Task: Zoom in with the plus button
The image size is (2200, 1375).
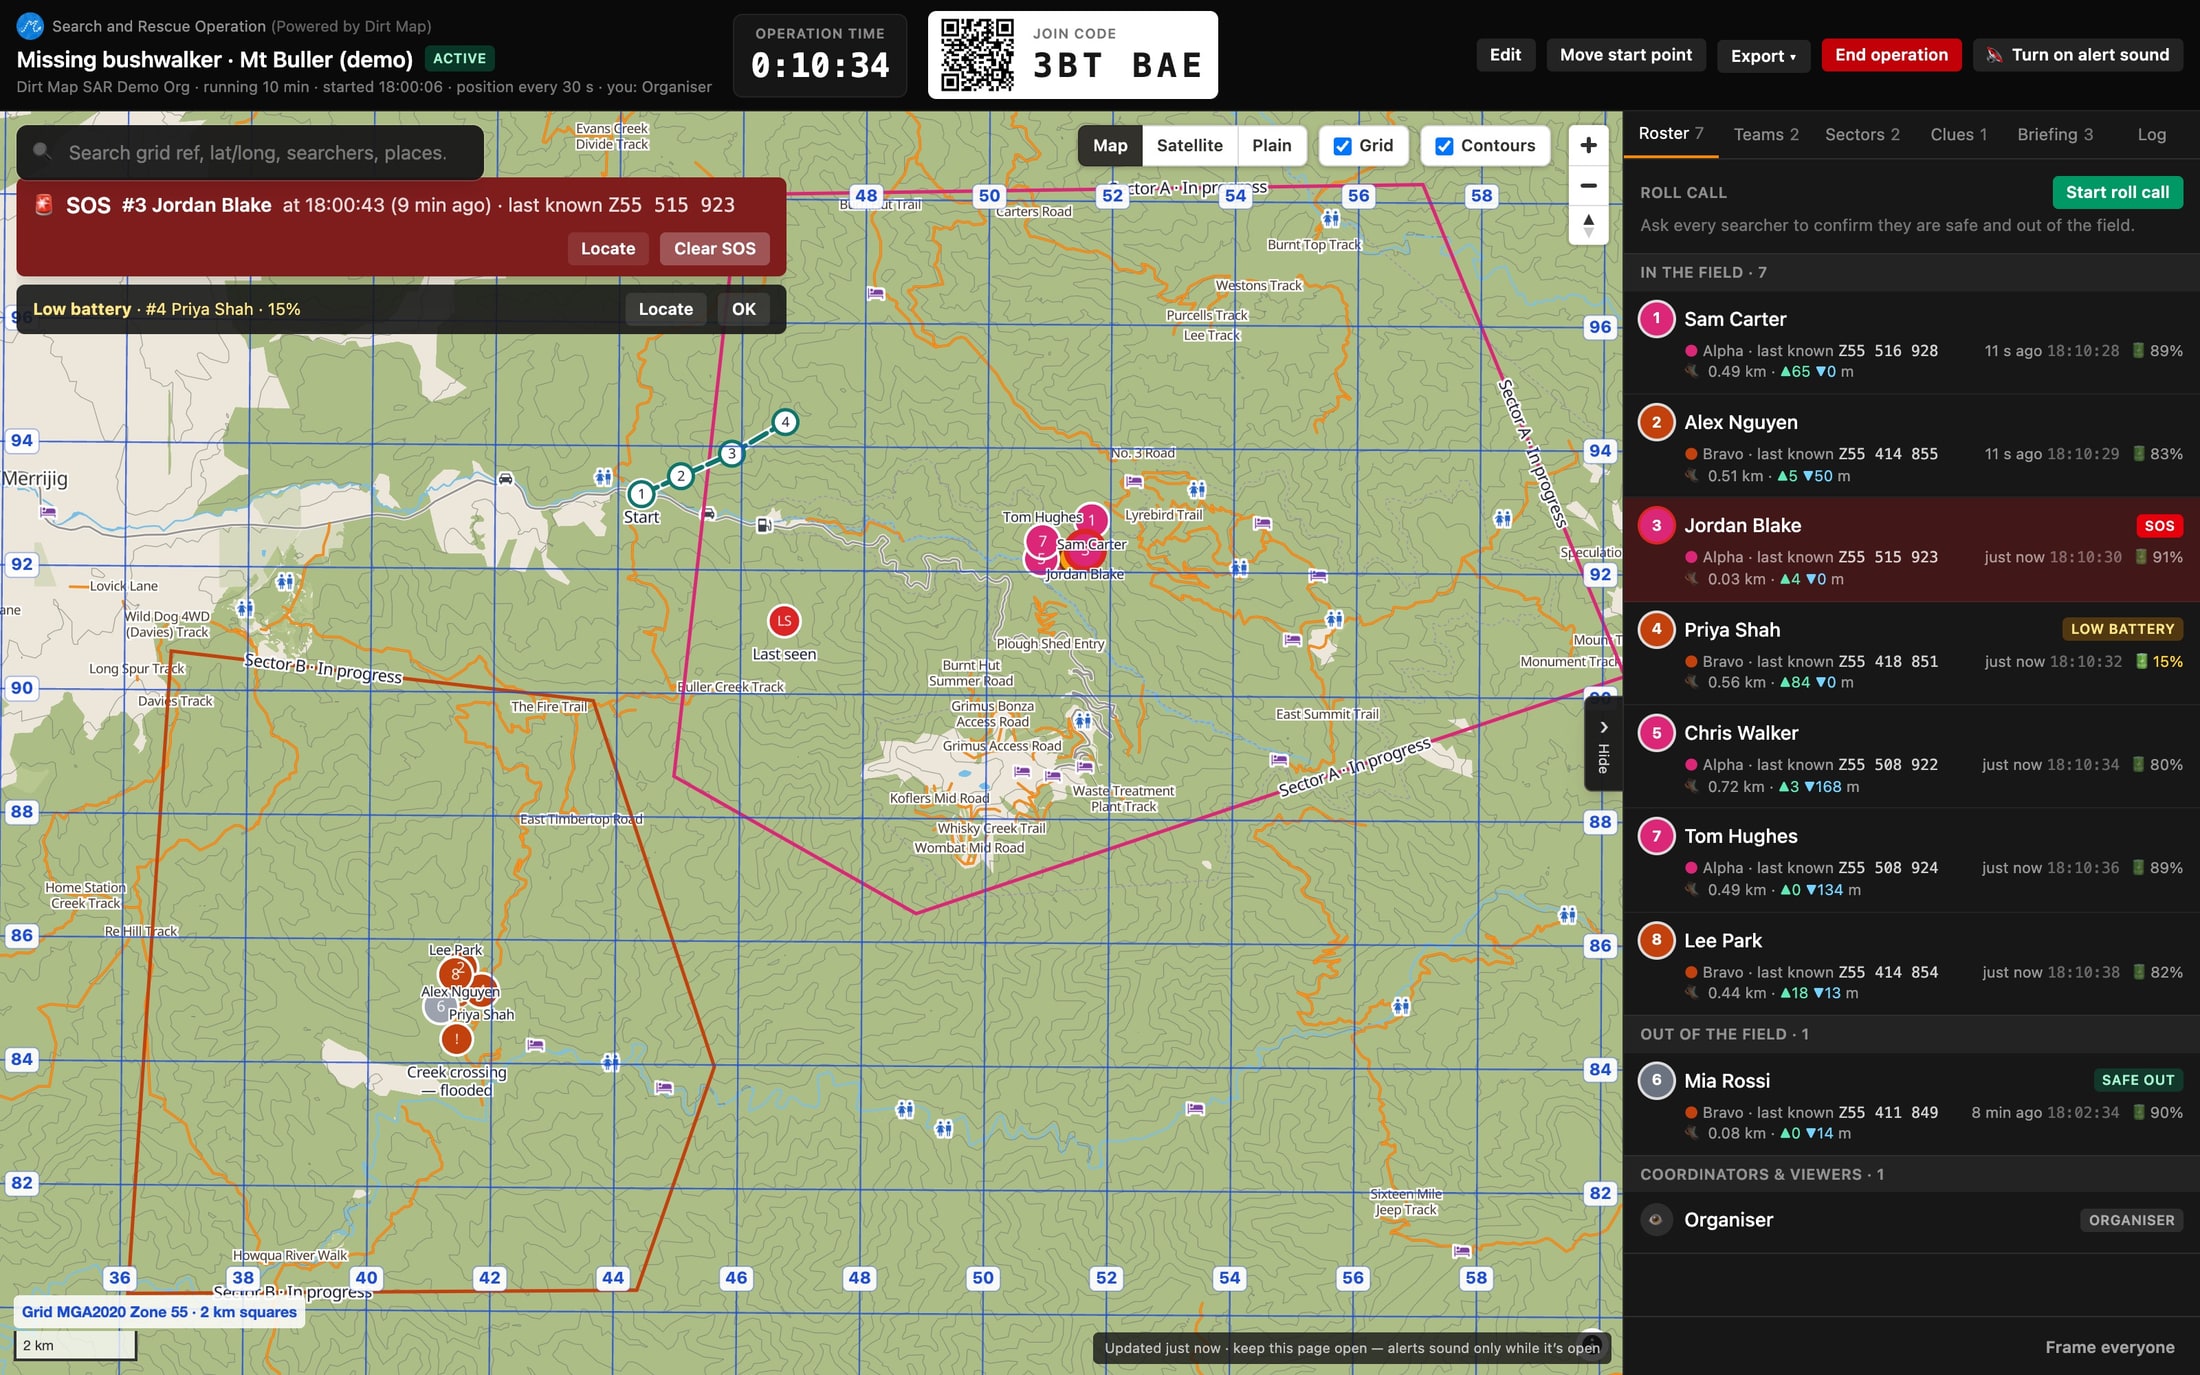Action: [x=1588, y=145]
